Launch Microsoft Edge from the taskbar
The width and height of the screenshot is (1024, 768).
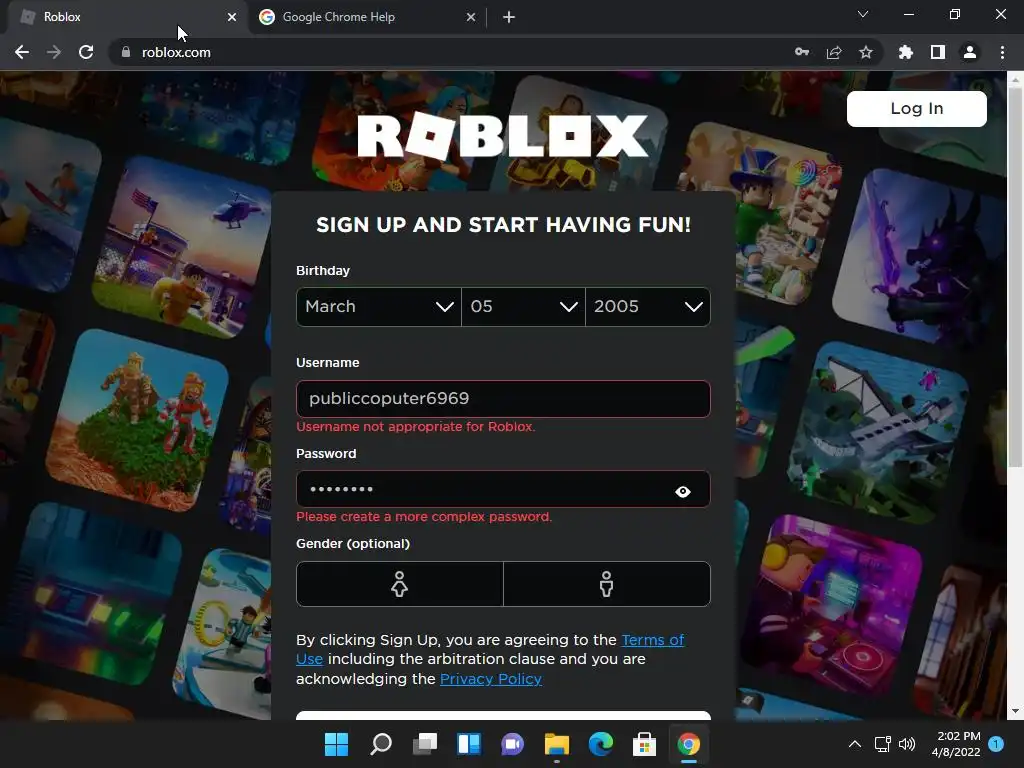coord(600,744)
